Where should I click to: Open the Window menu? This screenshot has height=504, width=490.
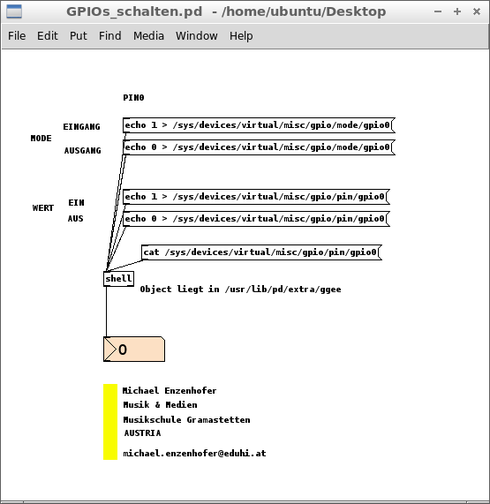(x=196, y=36)
